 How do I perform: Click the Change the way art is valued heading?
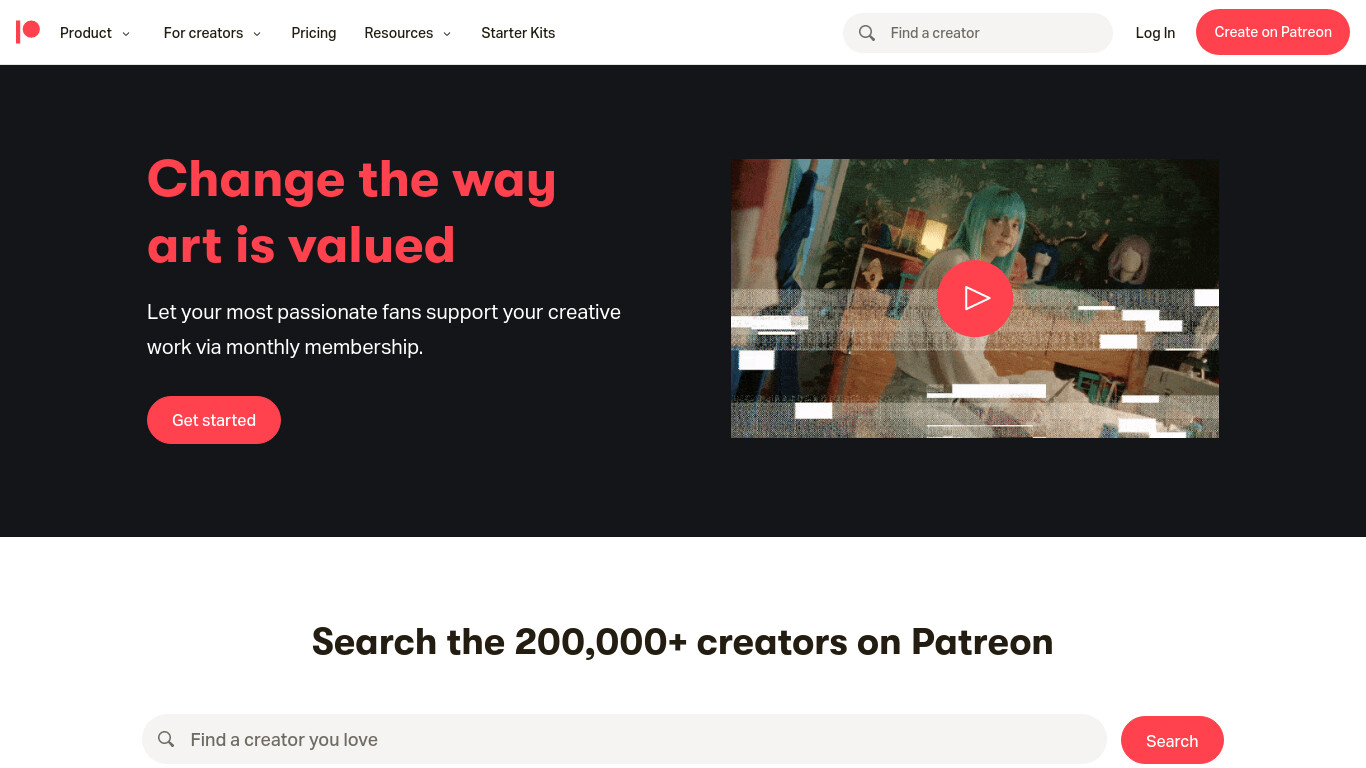tap(351, 212)
